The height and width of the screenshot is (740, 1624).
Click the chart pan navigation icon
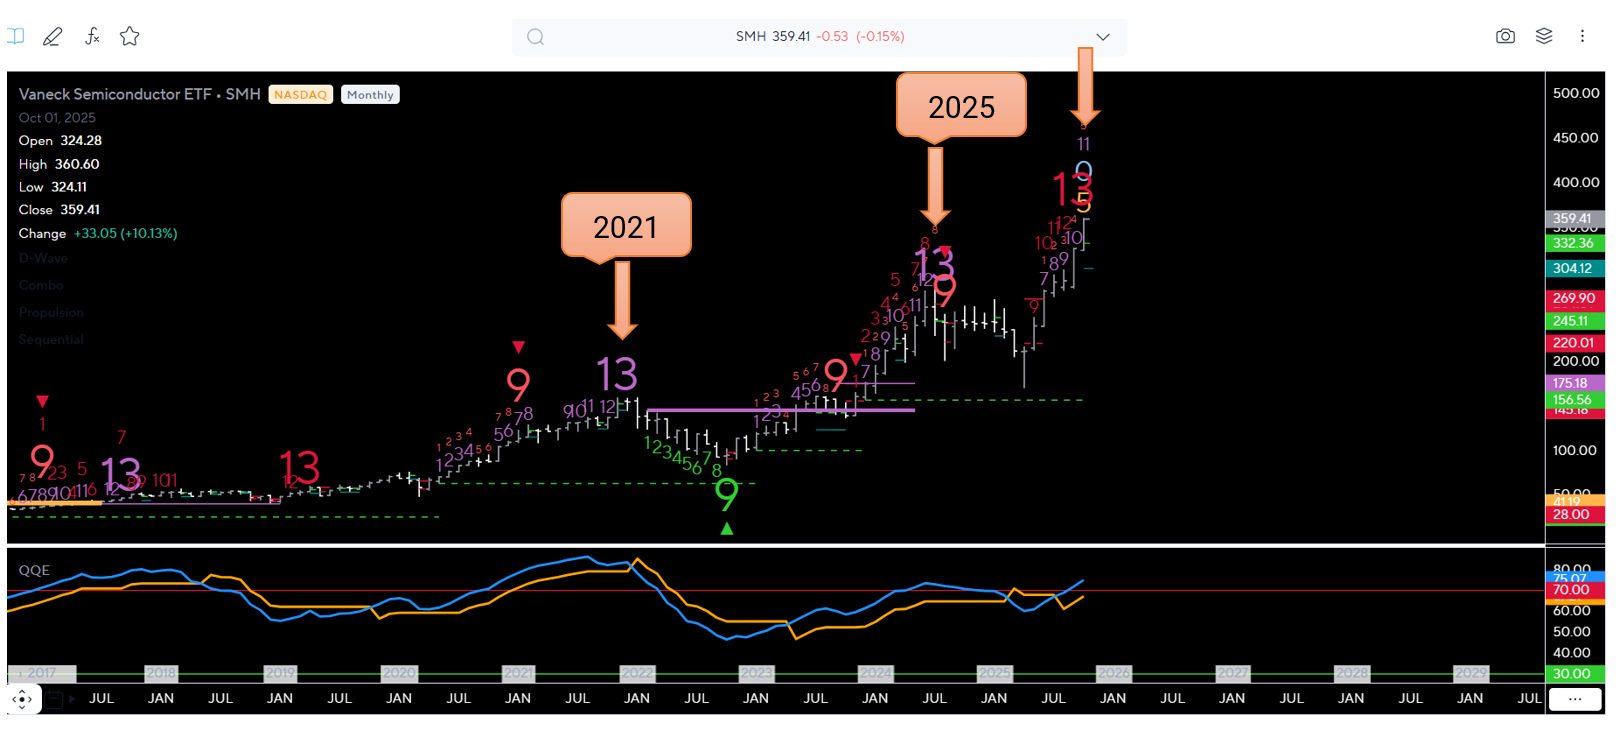coord(22,699)
